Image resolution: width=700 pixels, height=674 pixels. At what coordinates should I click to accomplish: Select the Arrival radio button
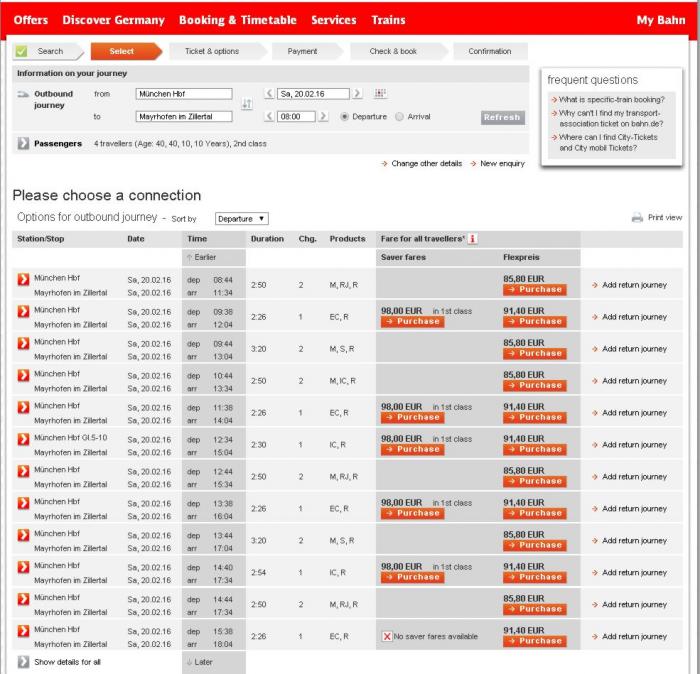[400, 116]
